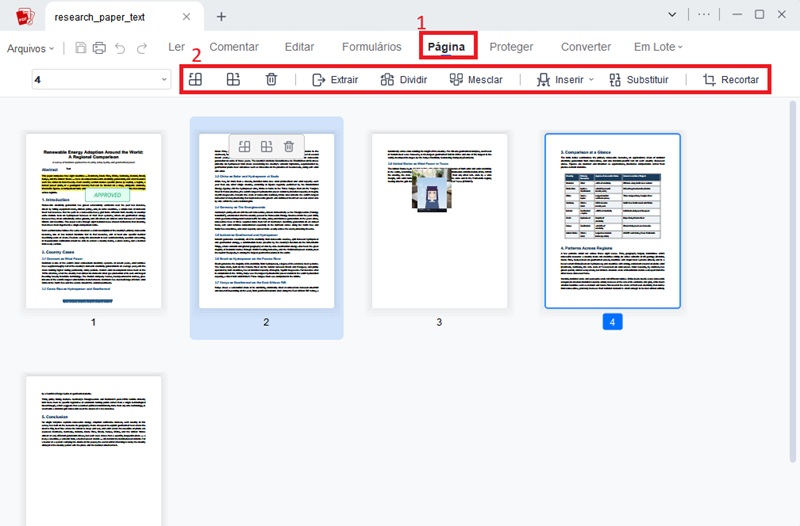The image size is (800, 526).
Task: Click Dividir to split the document
Action: coord(404,80)
